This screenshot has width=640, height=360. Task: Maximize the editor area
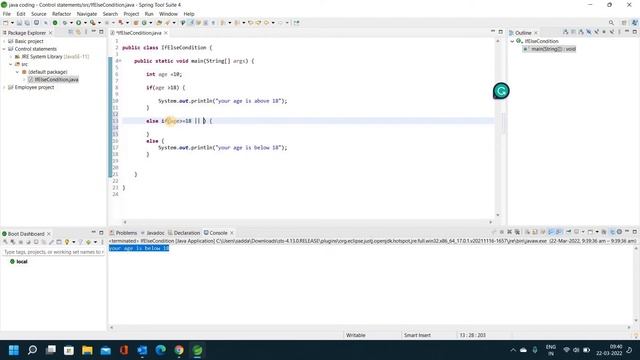point(501,32)
